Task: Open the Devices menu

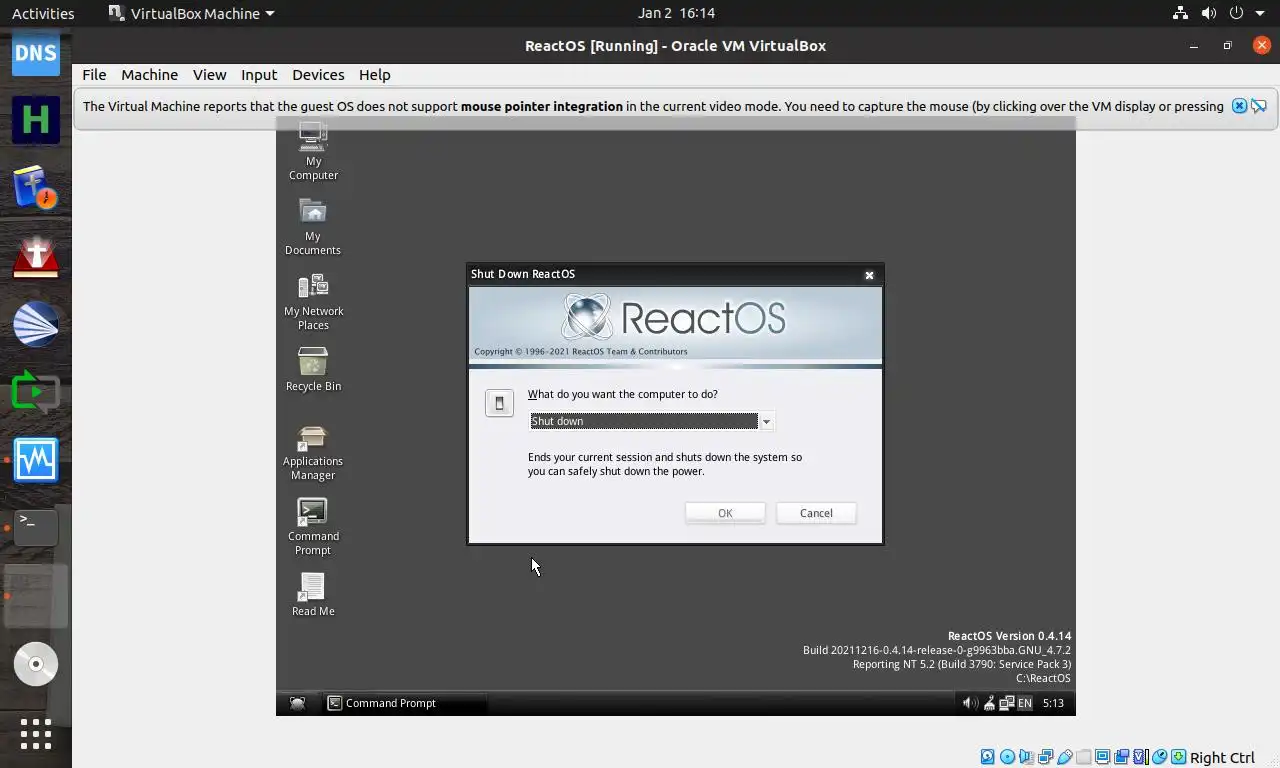Action: coord(318,75)
